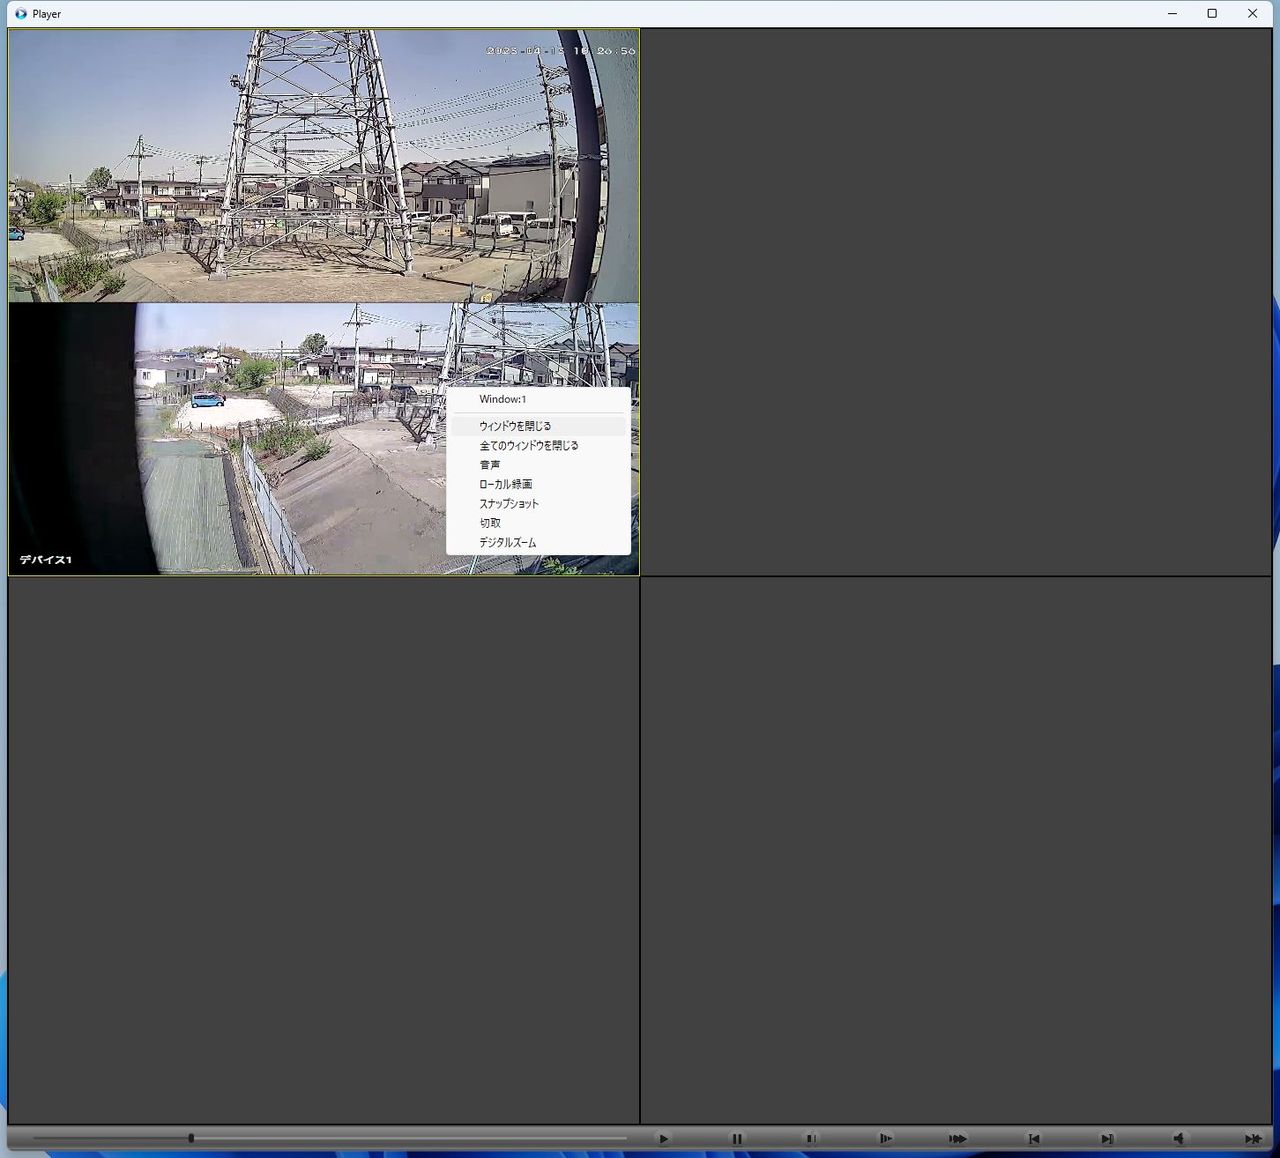This screenshot has width=1280, height=1158.
Task: Toggle 音声 in the context menu
Action: (x=490, y=465)
